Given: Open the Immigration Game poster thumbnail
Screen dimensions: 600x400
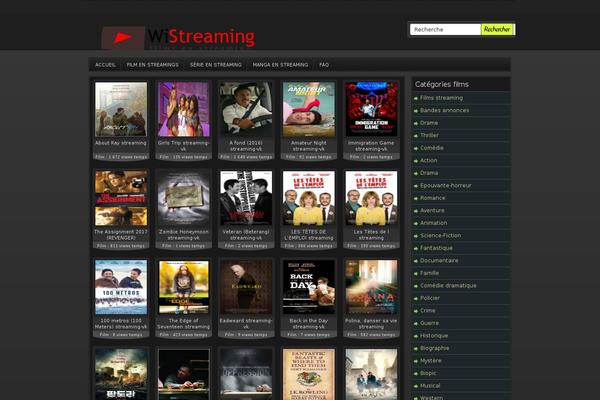Looking at the screenshot, I should coord(371,109).
